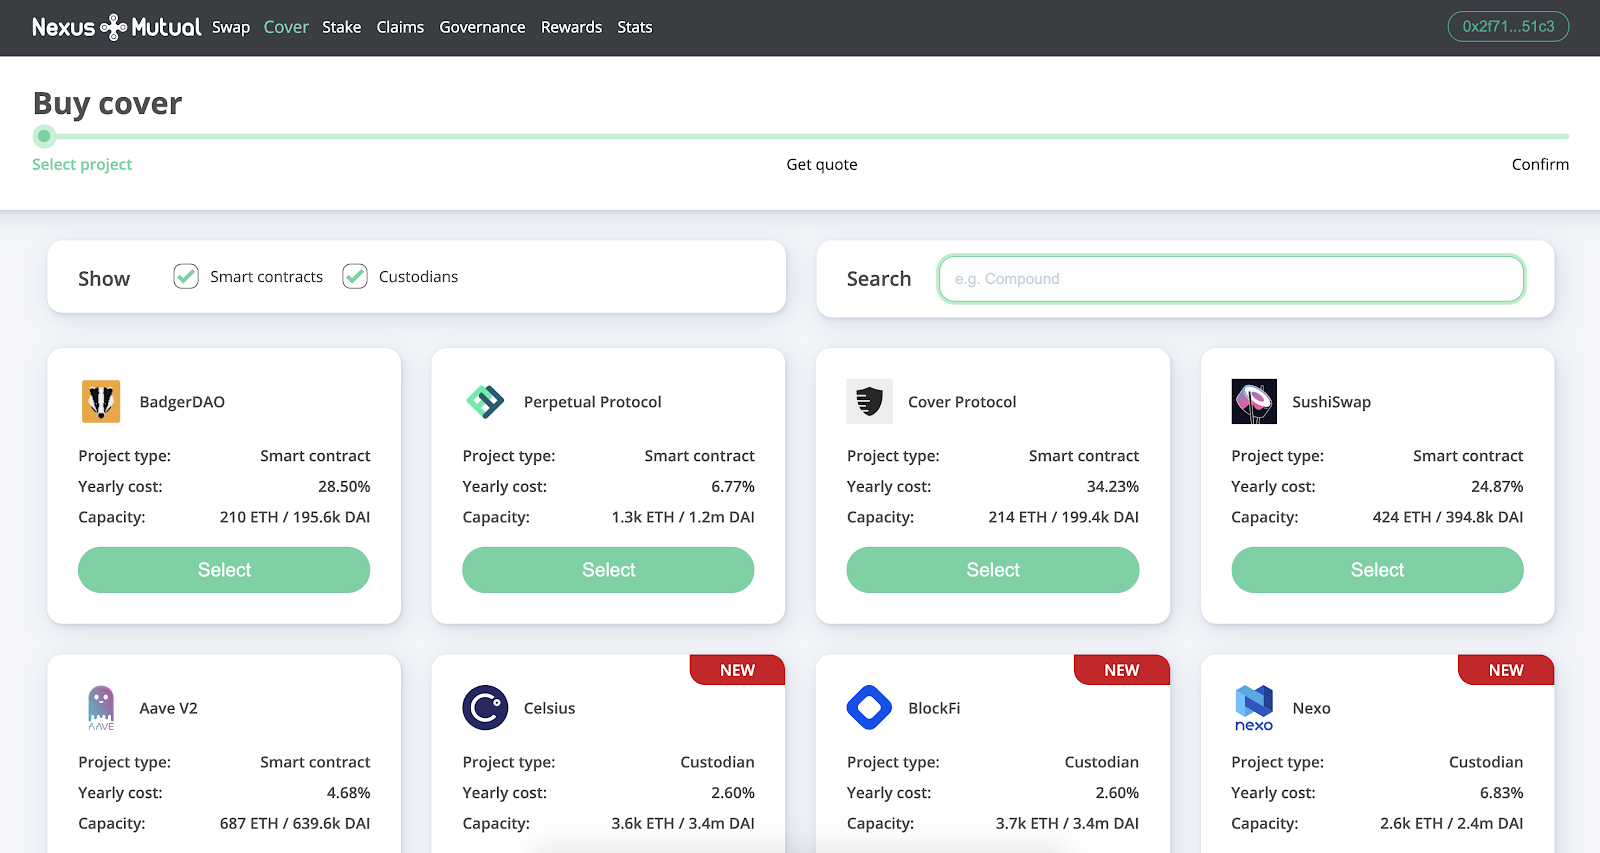Click the Get quote step label
The width and height of the screenshot is (1600, 853).
pos(822,164)
